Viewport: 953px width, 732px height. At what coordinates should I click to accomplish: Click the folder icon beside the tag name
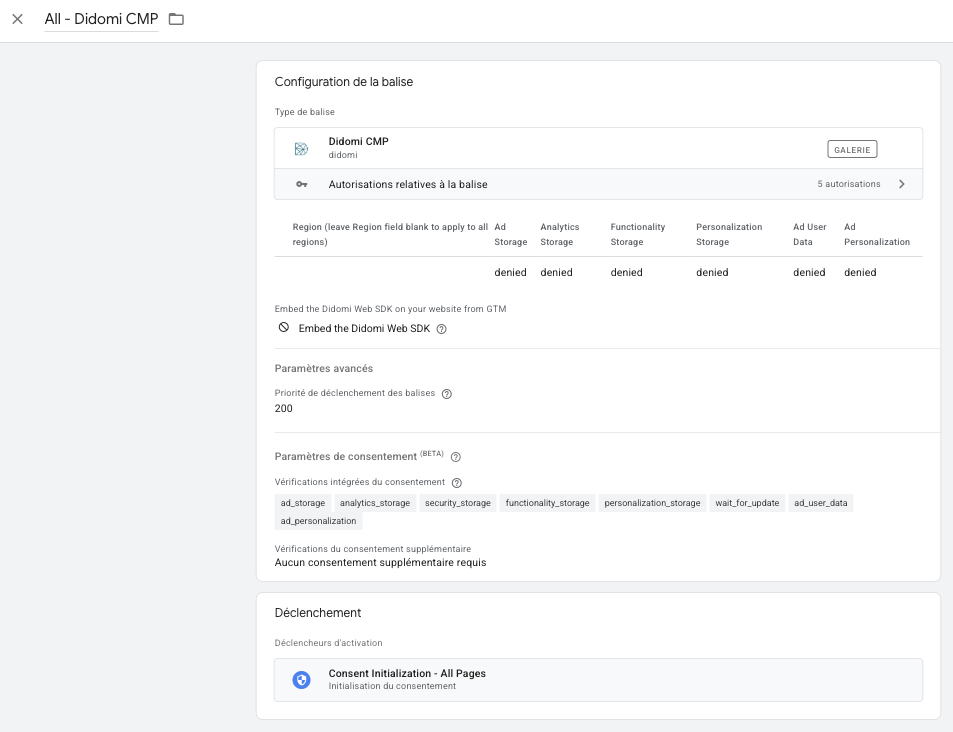(x=176, y=19)
